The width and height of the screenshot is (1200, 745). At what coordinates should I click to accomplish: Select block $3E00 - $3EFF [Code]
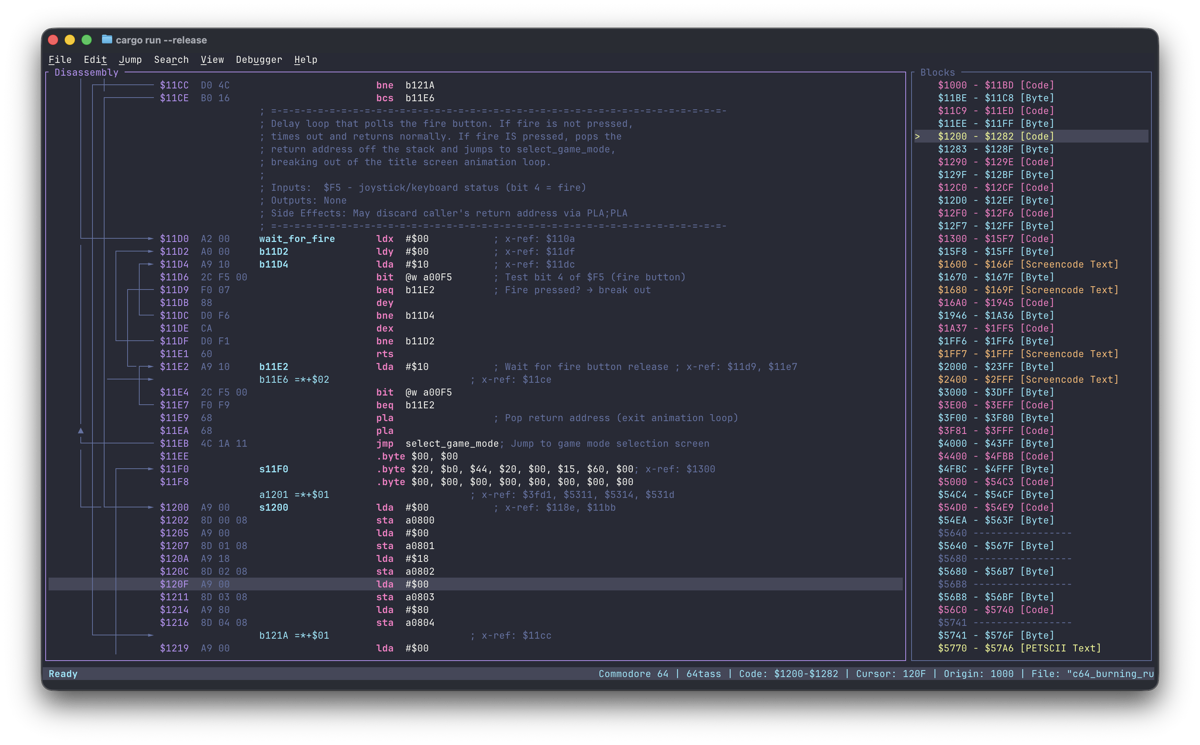(x=1031, y=405)
